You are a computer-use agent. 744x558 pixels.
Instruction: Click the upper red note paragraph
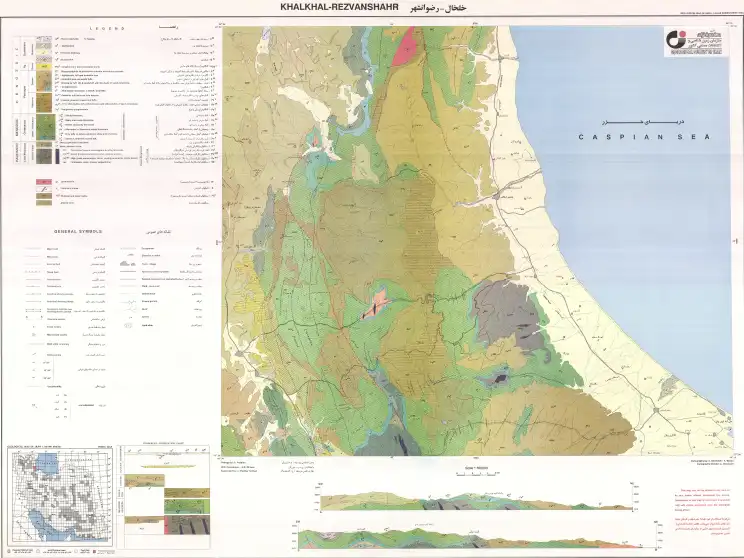[701, 500]
